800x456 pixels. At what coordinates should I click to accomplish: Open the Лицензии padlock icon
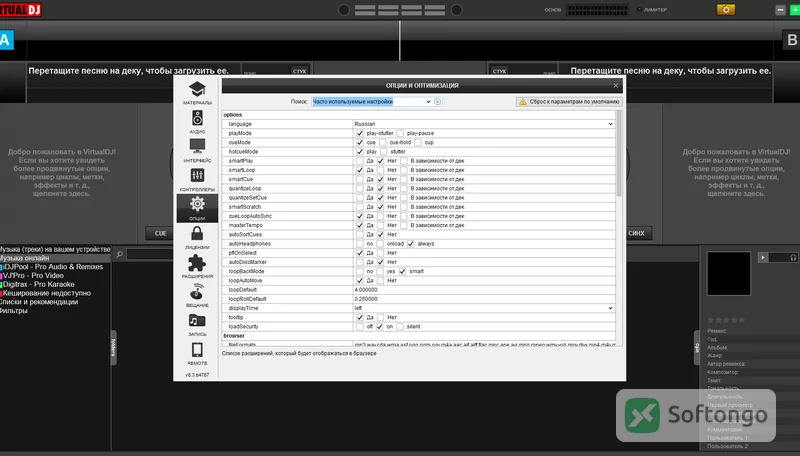click(x=197, y=237)
